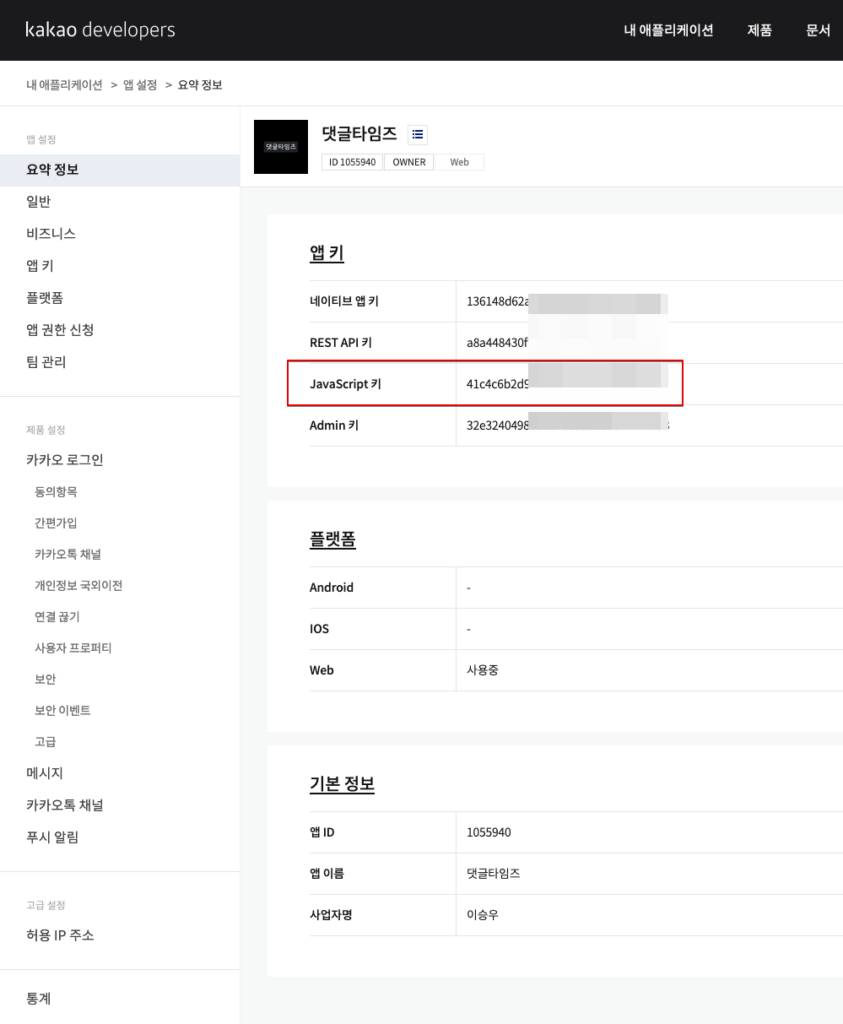Viewport: 843px width, 1024px height.
Task: Open 카카오톡 채널 submenu under 카카오 로그인
Action: pos(68,554)
